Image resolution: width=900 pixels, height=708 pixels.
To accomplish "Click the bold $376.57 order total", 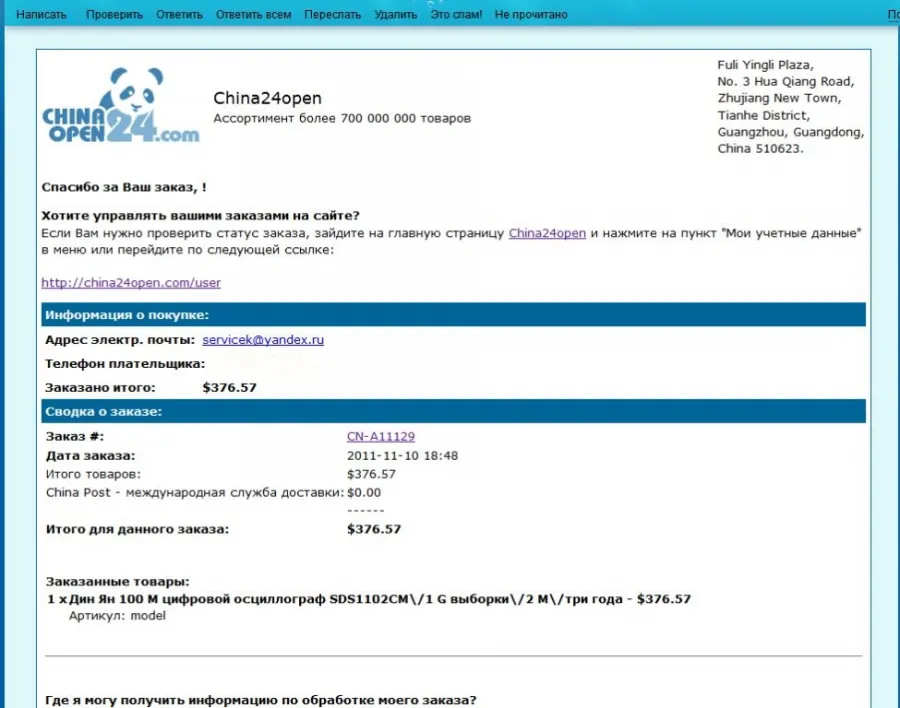I will tap(374, 529).
